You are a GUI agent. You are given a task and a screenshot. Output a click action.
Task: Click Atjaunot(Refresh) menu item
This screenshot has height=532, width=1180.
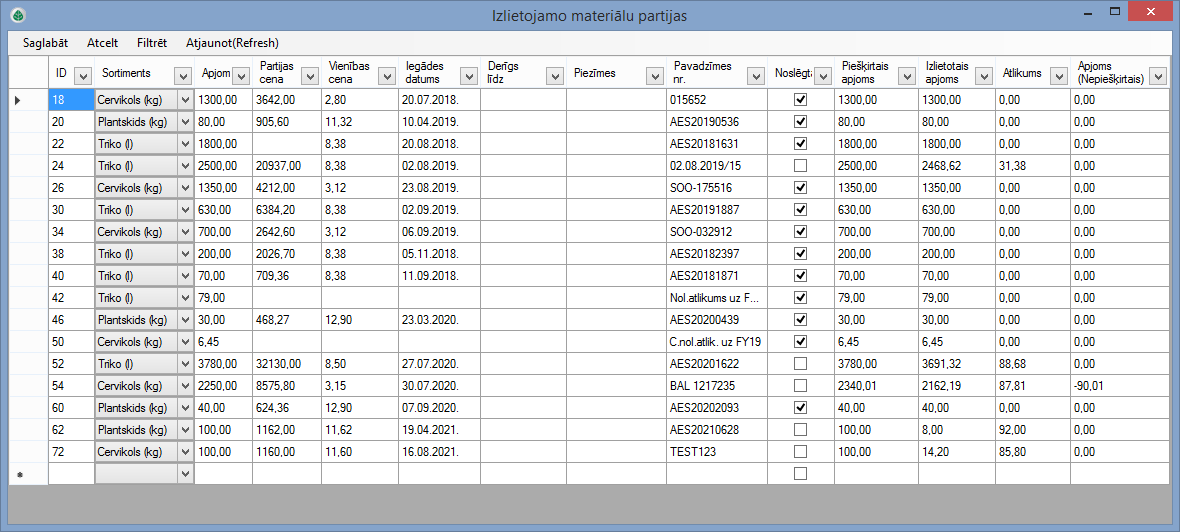[x=232, y=43]
